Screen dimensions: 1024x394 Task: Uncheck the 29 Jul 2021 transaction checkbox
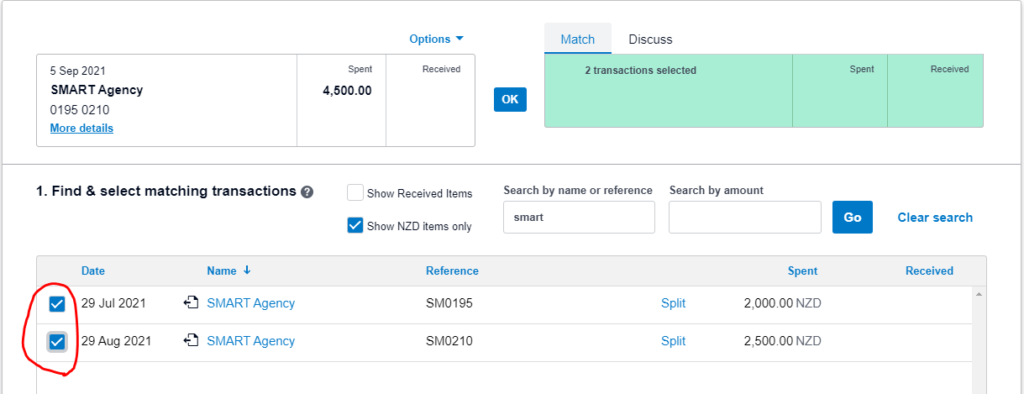coord(57,304)
